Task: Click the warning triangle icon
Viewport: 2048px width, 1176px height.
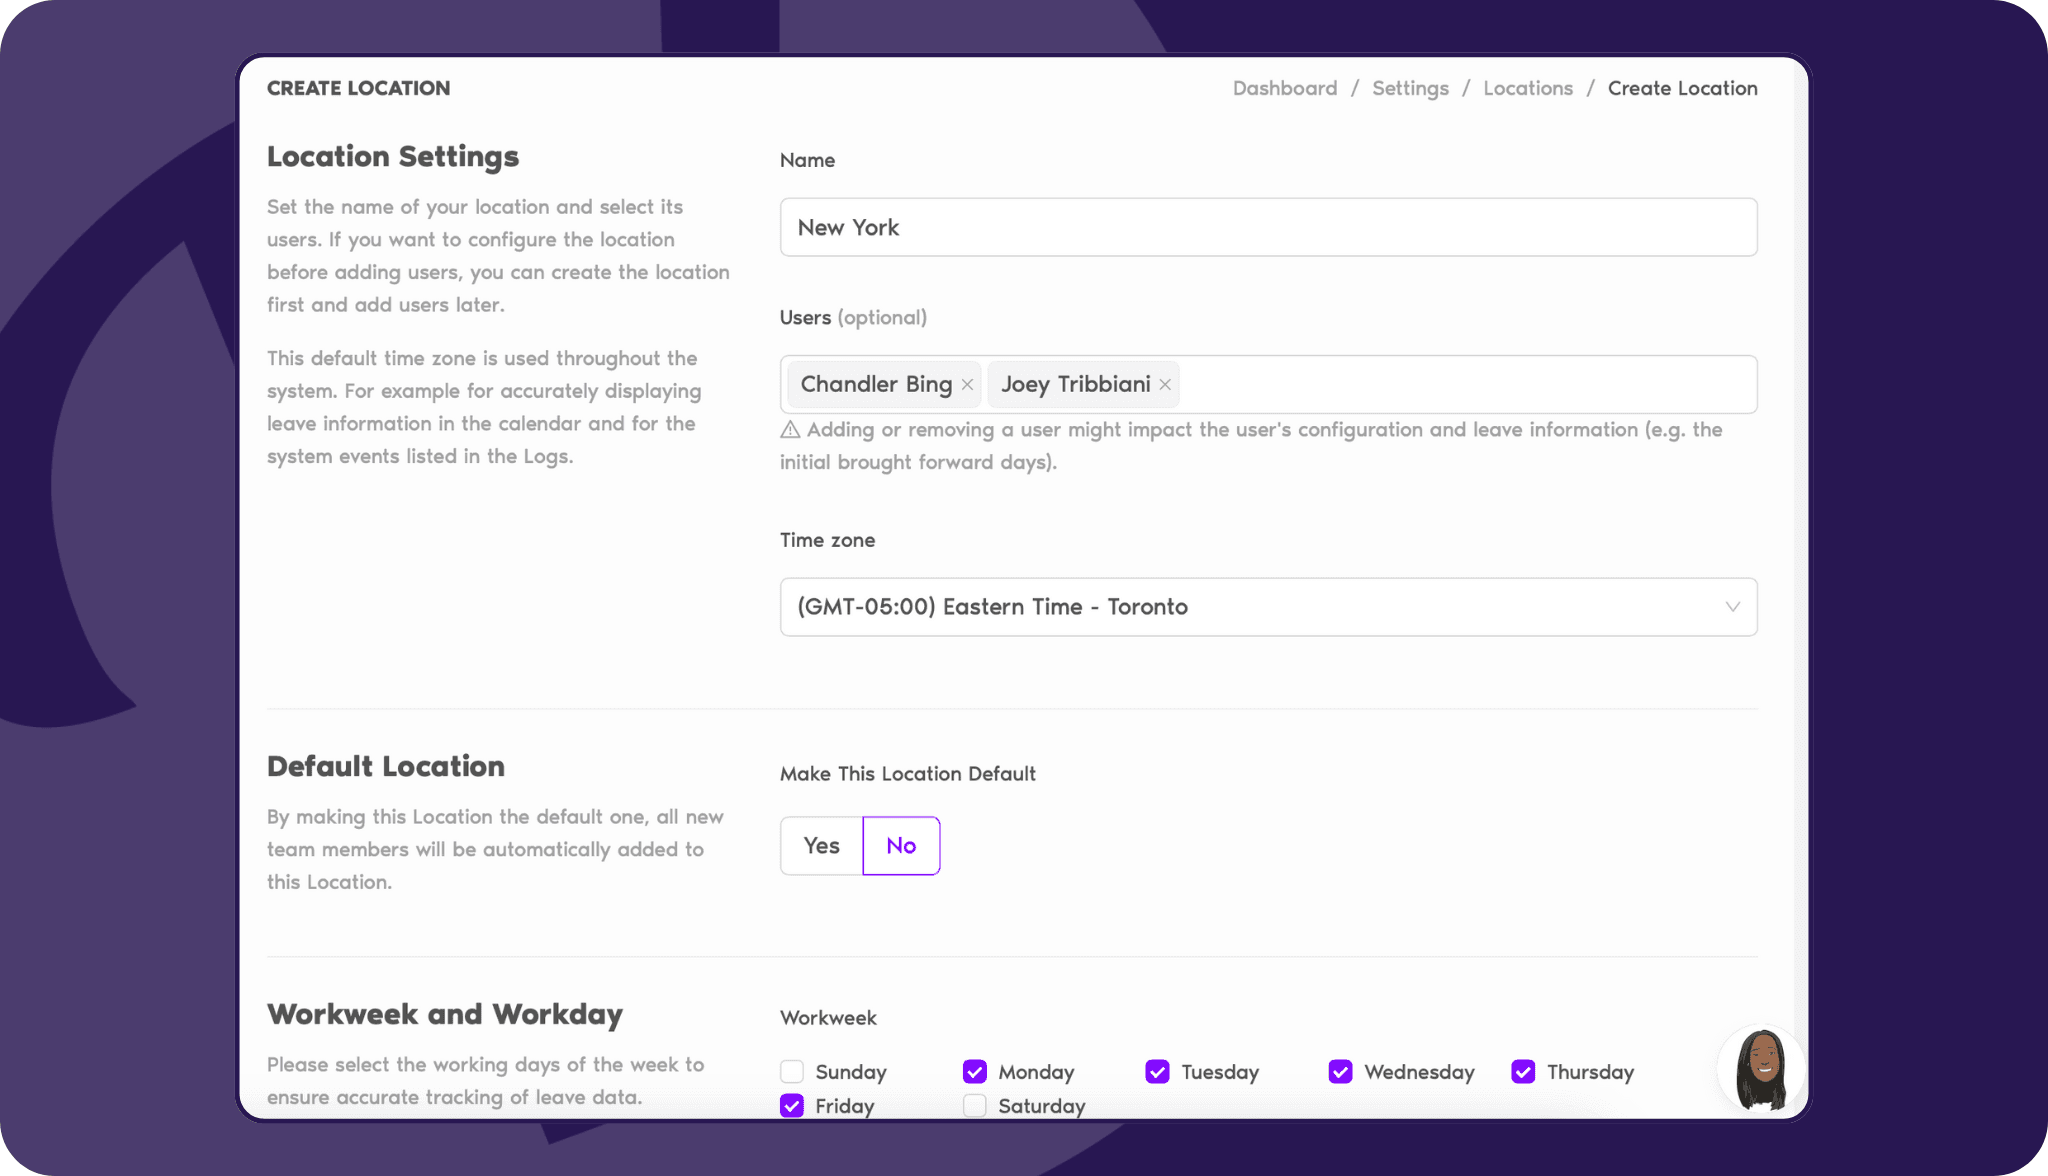Action: click(790, 430)
